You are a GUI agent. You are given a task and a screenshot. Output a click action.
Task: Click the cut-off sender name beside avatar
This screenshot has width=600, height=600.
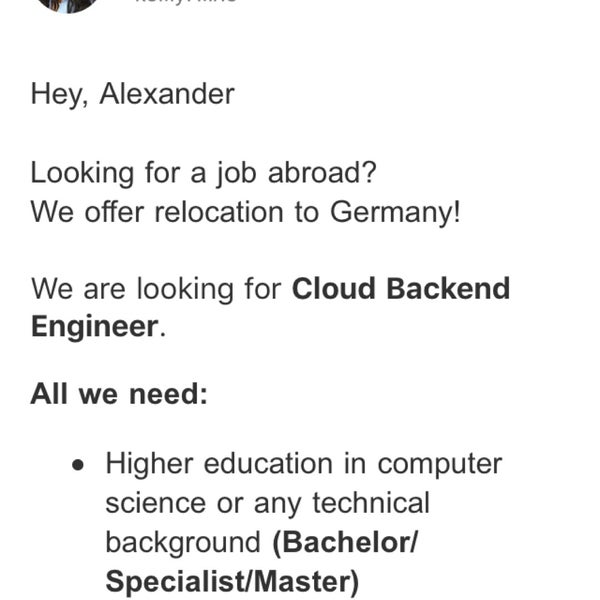click(x=186, y=2)
